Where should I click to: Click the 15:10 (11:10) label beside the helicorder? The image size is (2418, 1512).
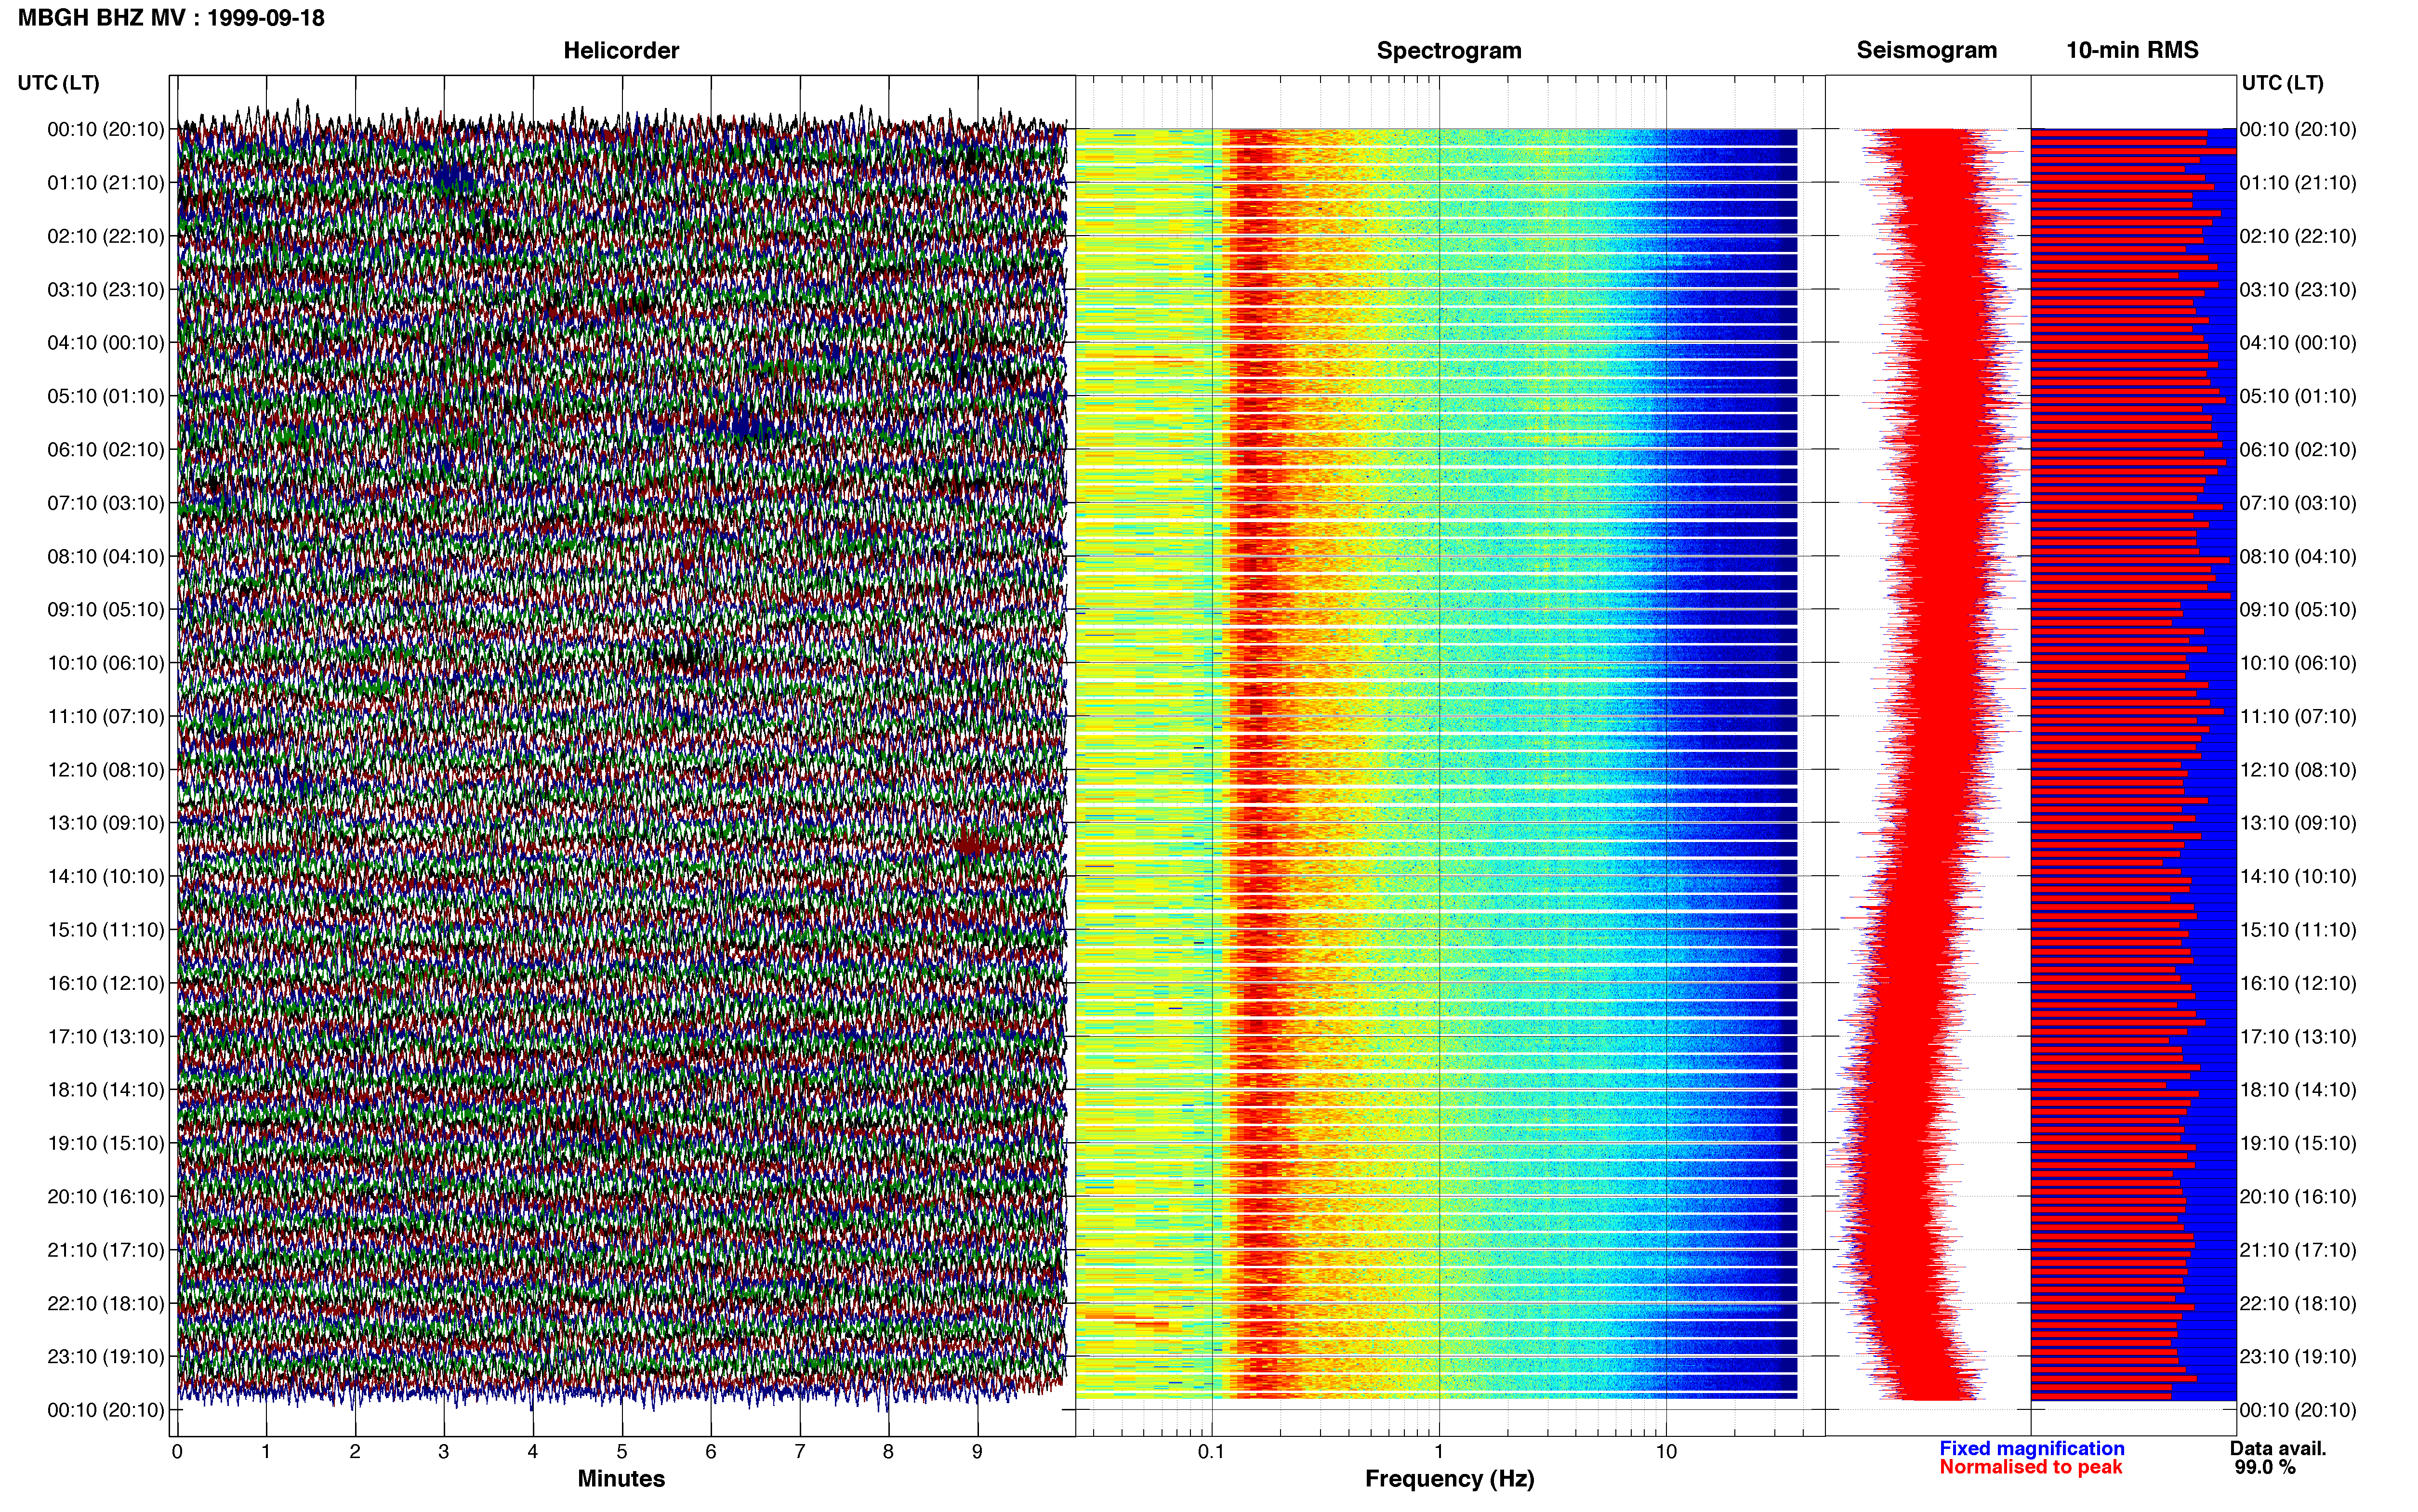[x=106, y=930]
